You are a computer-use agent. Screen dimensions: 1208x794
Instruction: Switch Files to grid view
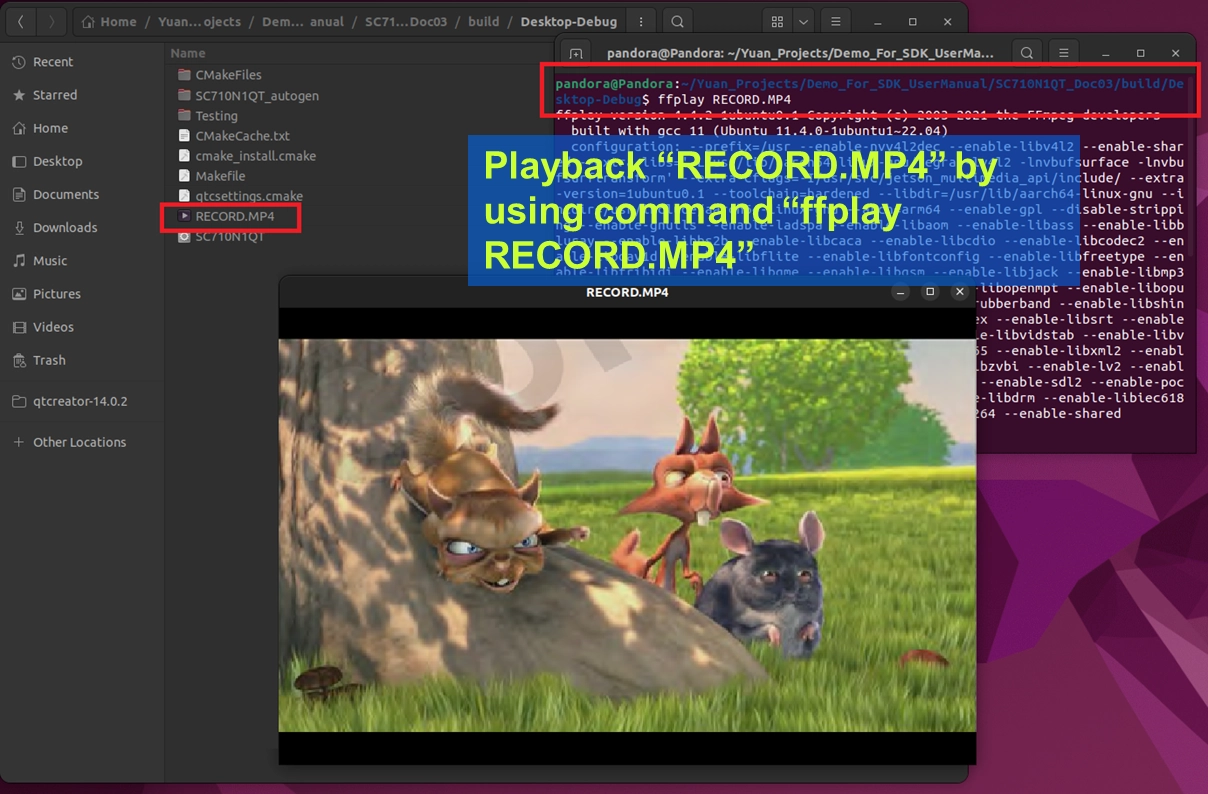coord(777,21)
